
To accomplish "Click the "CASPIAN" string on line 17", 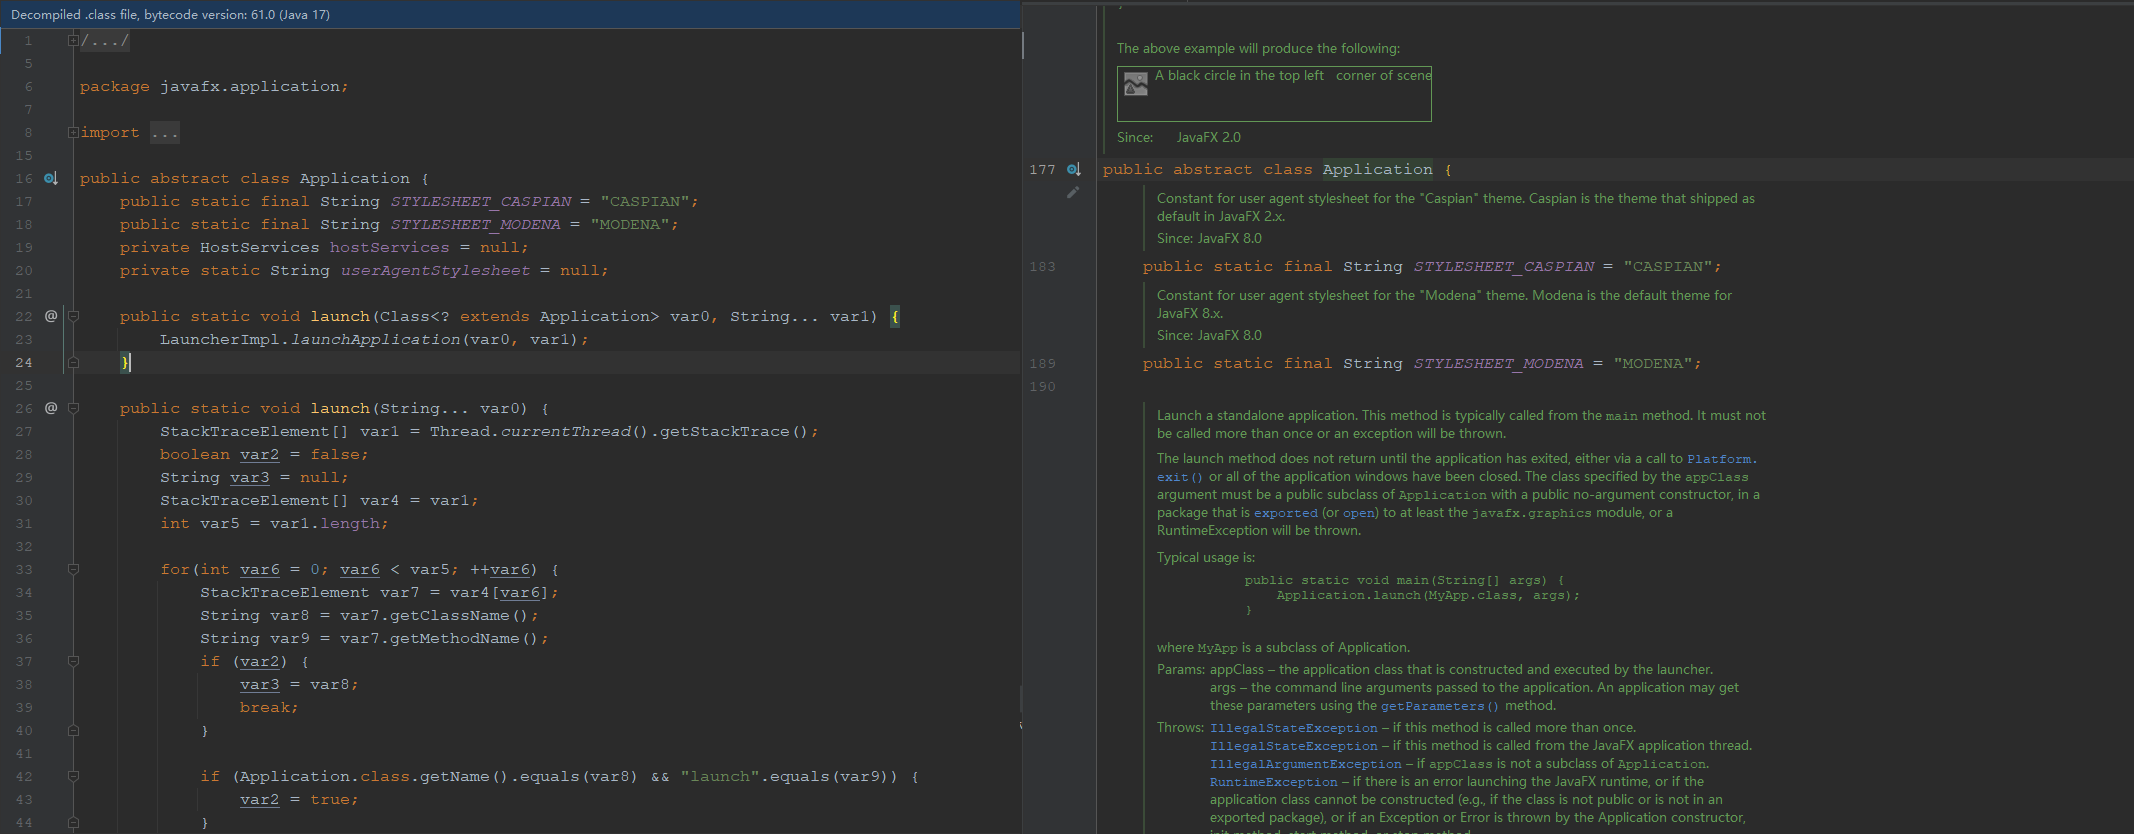I will [645, 201].
